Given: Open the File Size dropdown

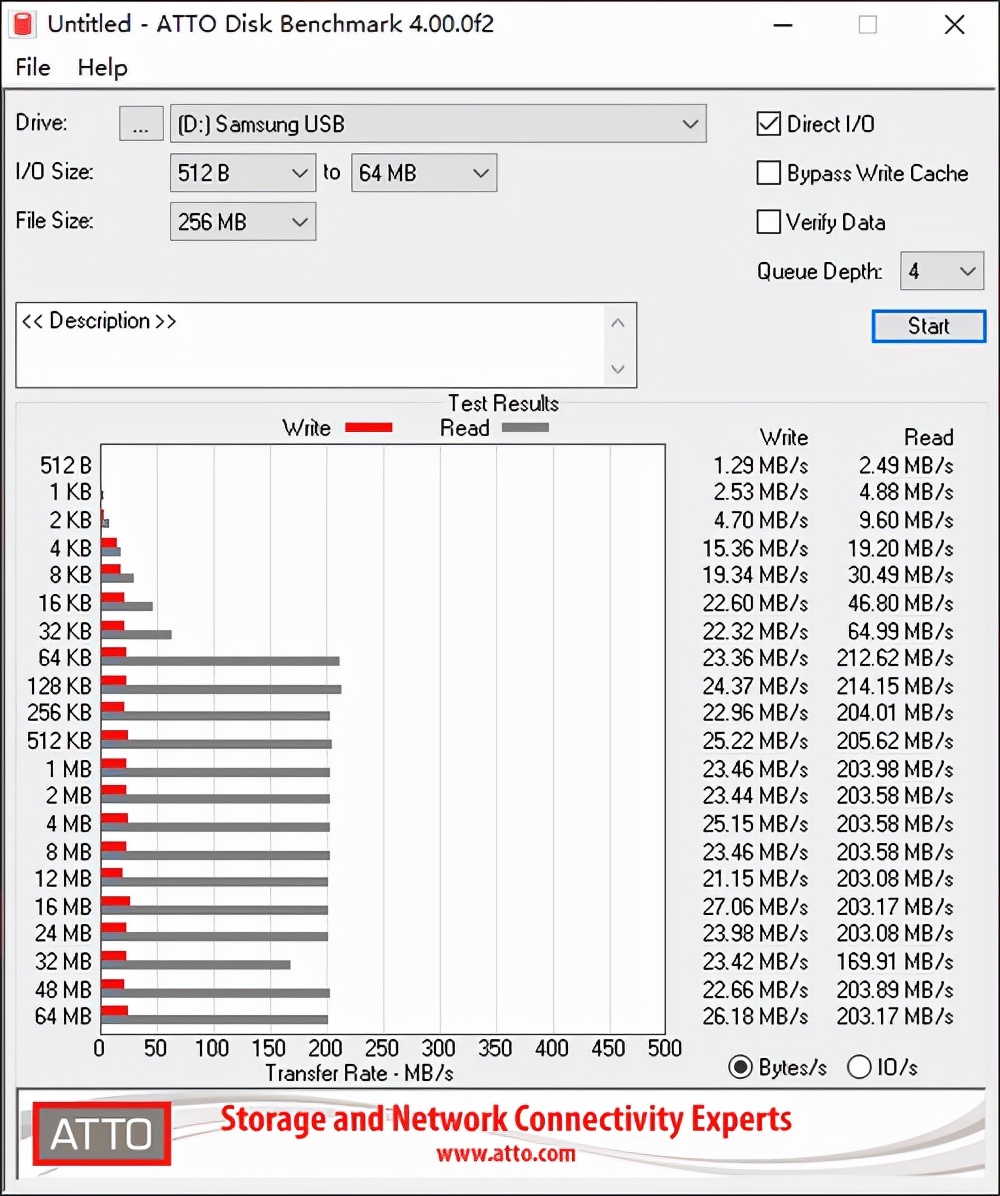Looking at the screenshot, I should (x=243, y=222).
